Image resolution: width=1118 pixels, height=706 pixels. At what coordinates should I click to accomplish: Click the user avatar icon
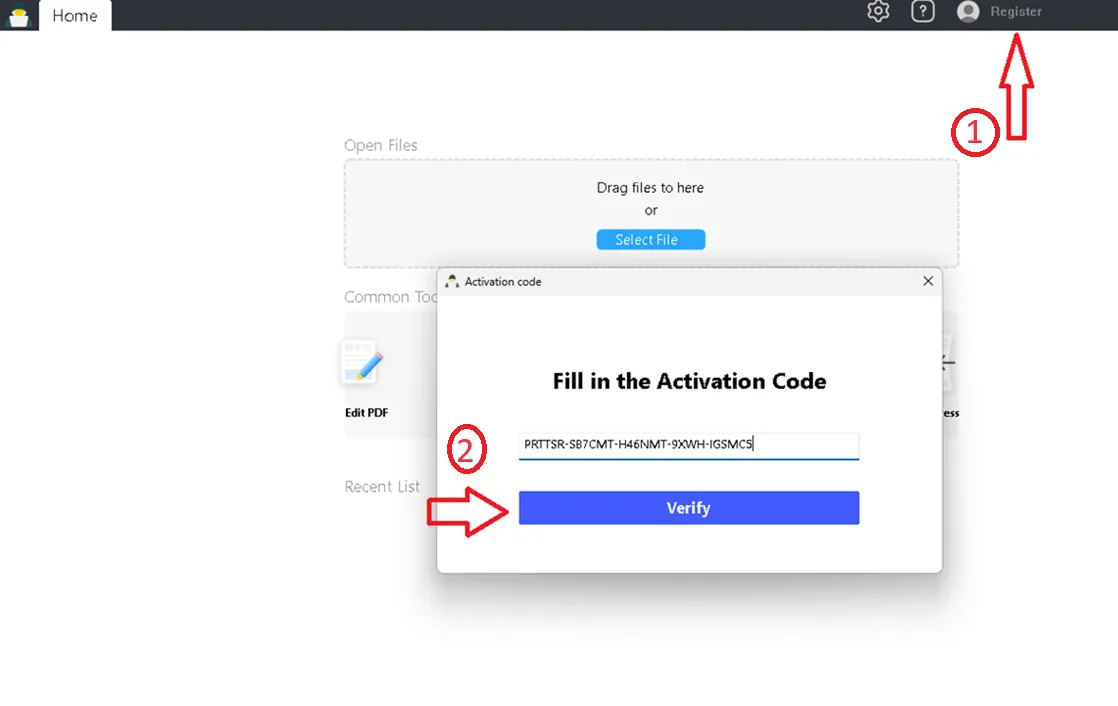pos(967,12)
